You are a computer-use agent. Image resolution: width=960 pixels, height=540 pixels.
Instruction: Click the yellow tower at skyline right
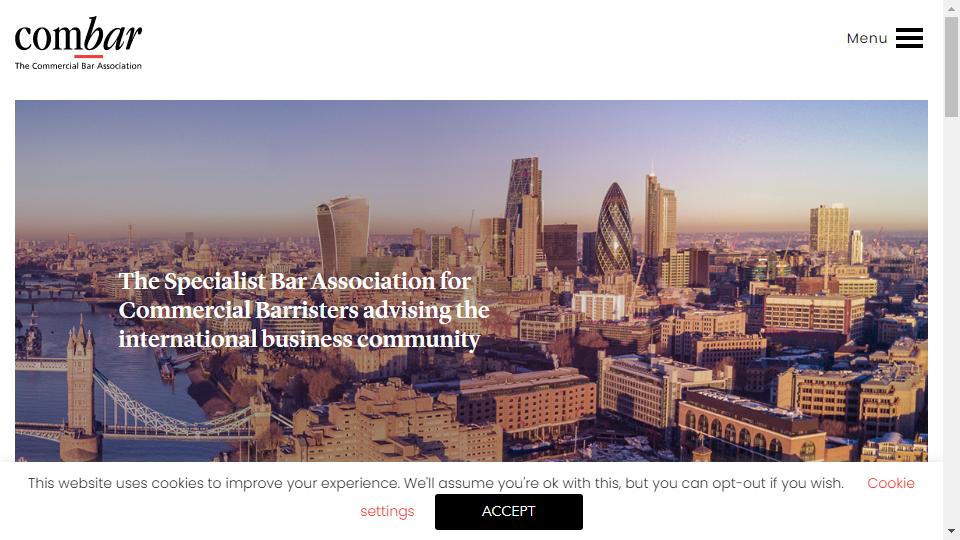tap(830, 231)
